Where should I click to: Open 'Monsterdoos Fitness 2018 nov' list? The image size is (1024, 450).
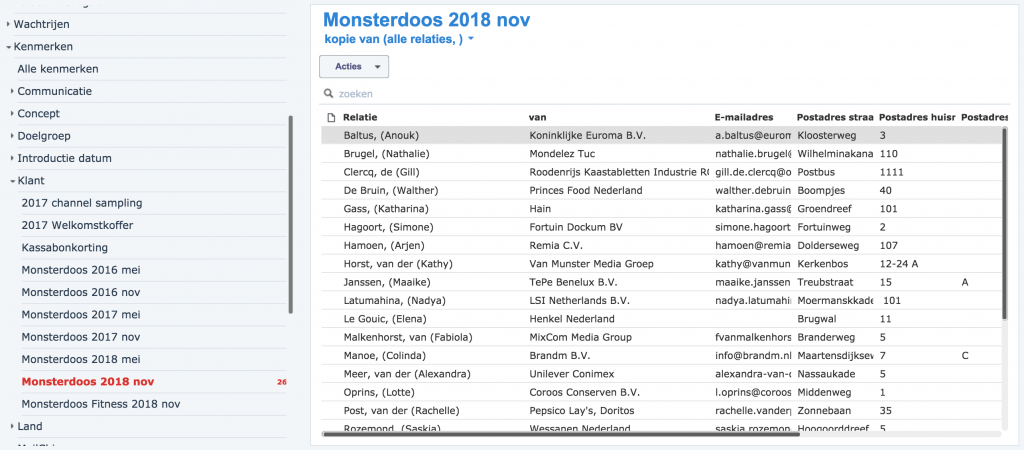[x=100, y=404]
